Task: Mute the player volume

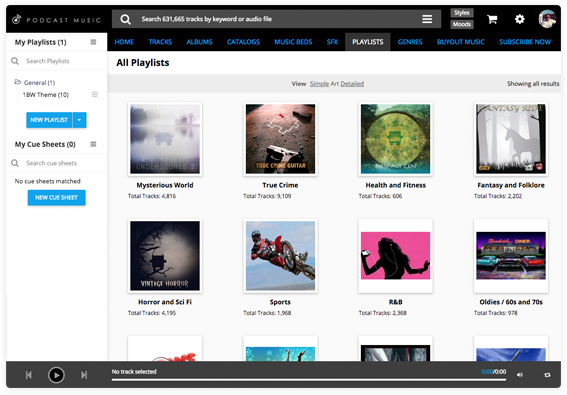Action: 520,375
